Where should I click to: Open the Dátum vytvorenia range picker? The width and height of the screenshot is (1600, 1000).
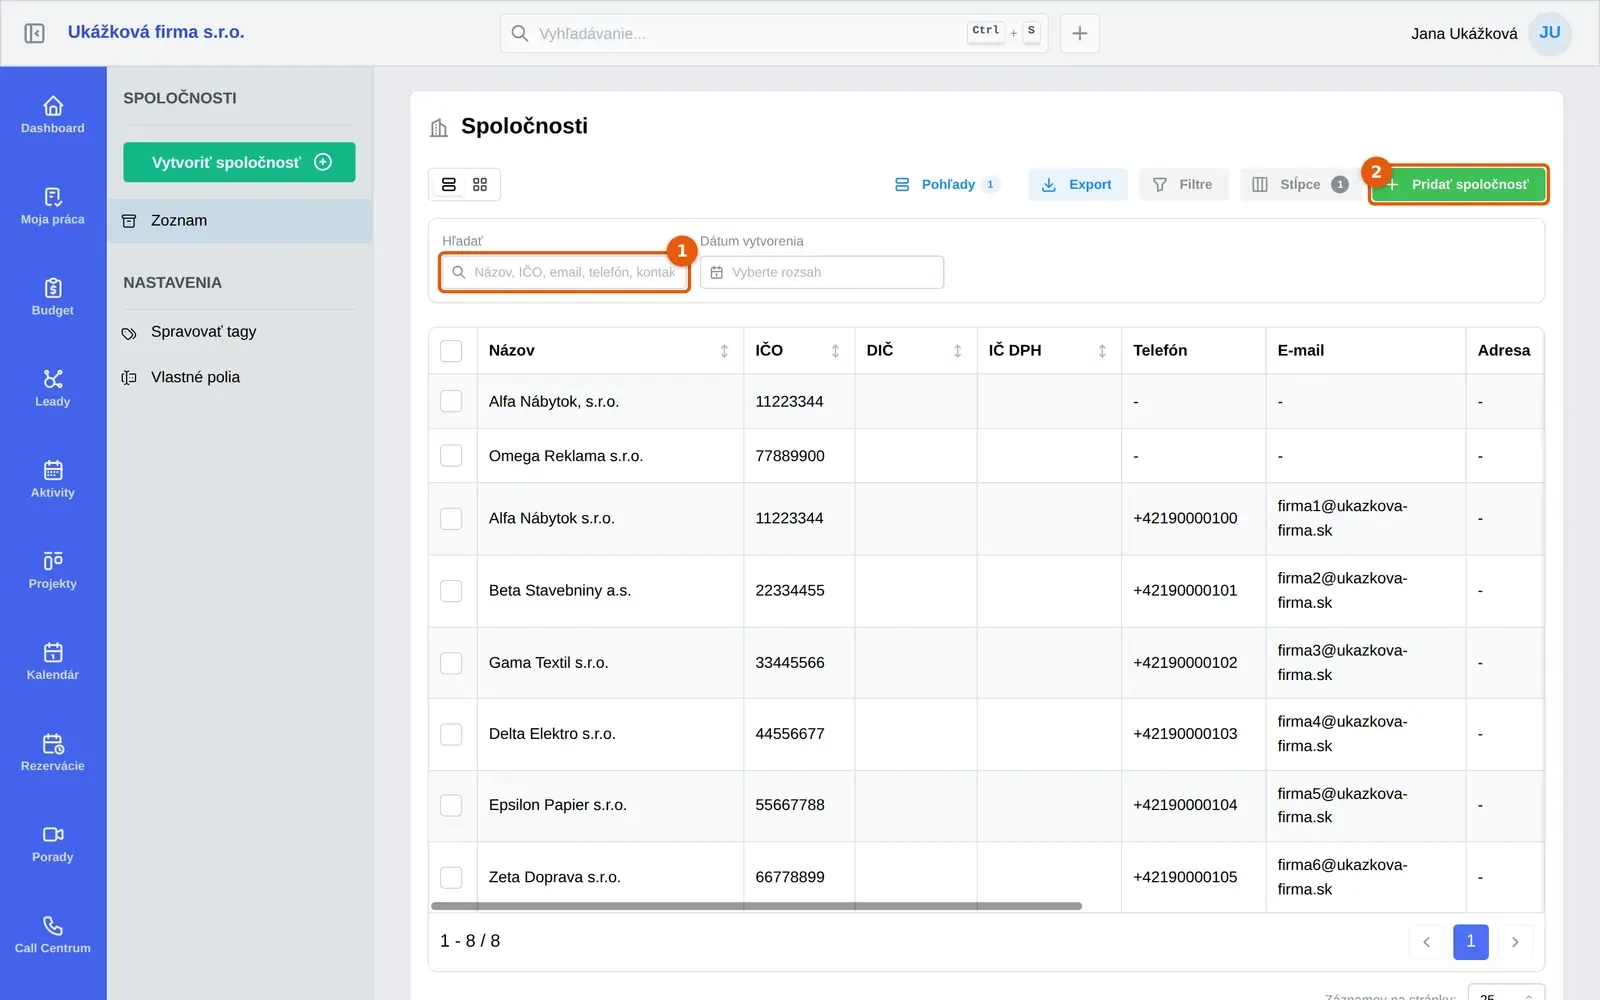[x=822, y=272]
